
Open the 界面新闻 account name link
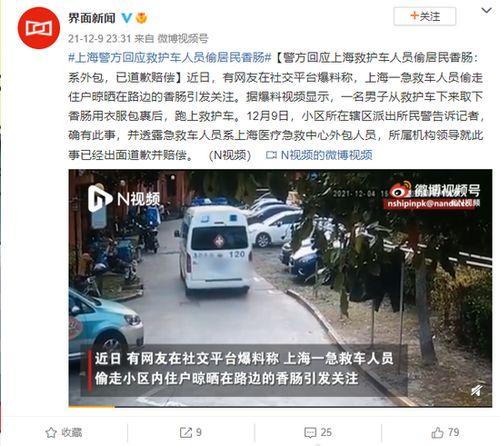[x=92, y=18]
